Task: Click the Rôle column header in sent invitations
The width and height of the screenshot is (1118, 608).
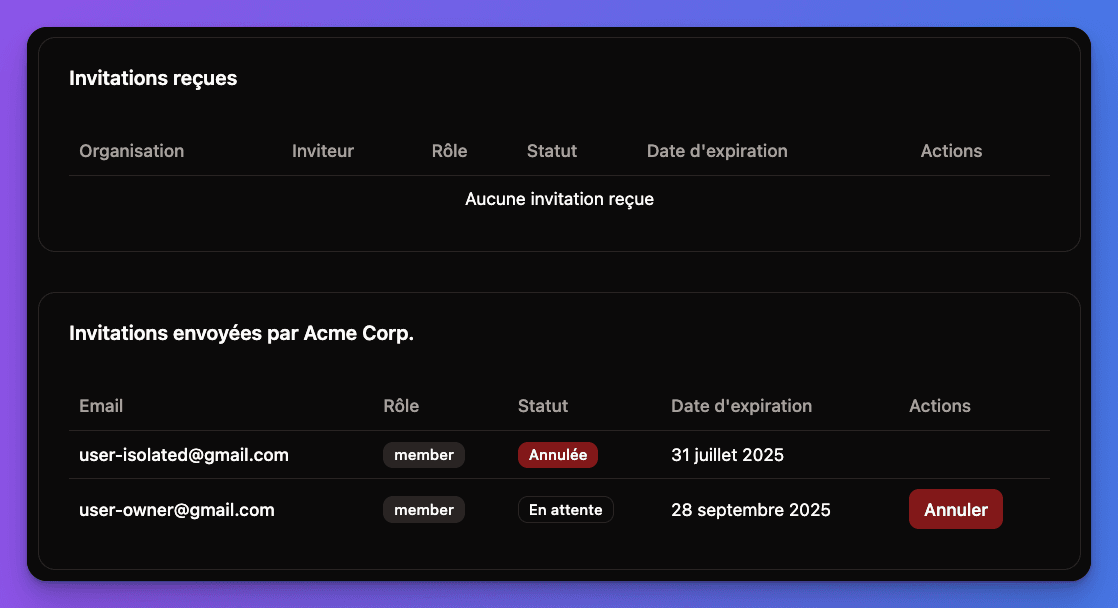Action: (x=400, y=406)
